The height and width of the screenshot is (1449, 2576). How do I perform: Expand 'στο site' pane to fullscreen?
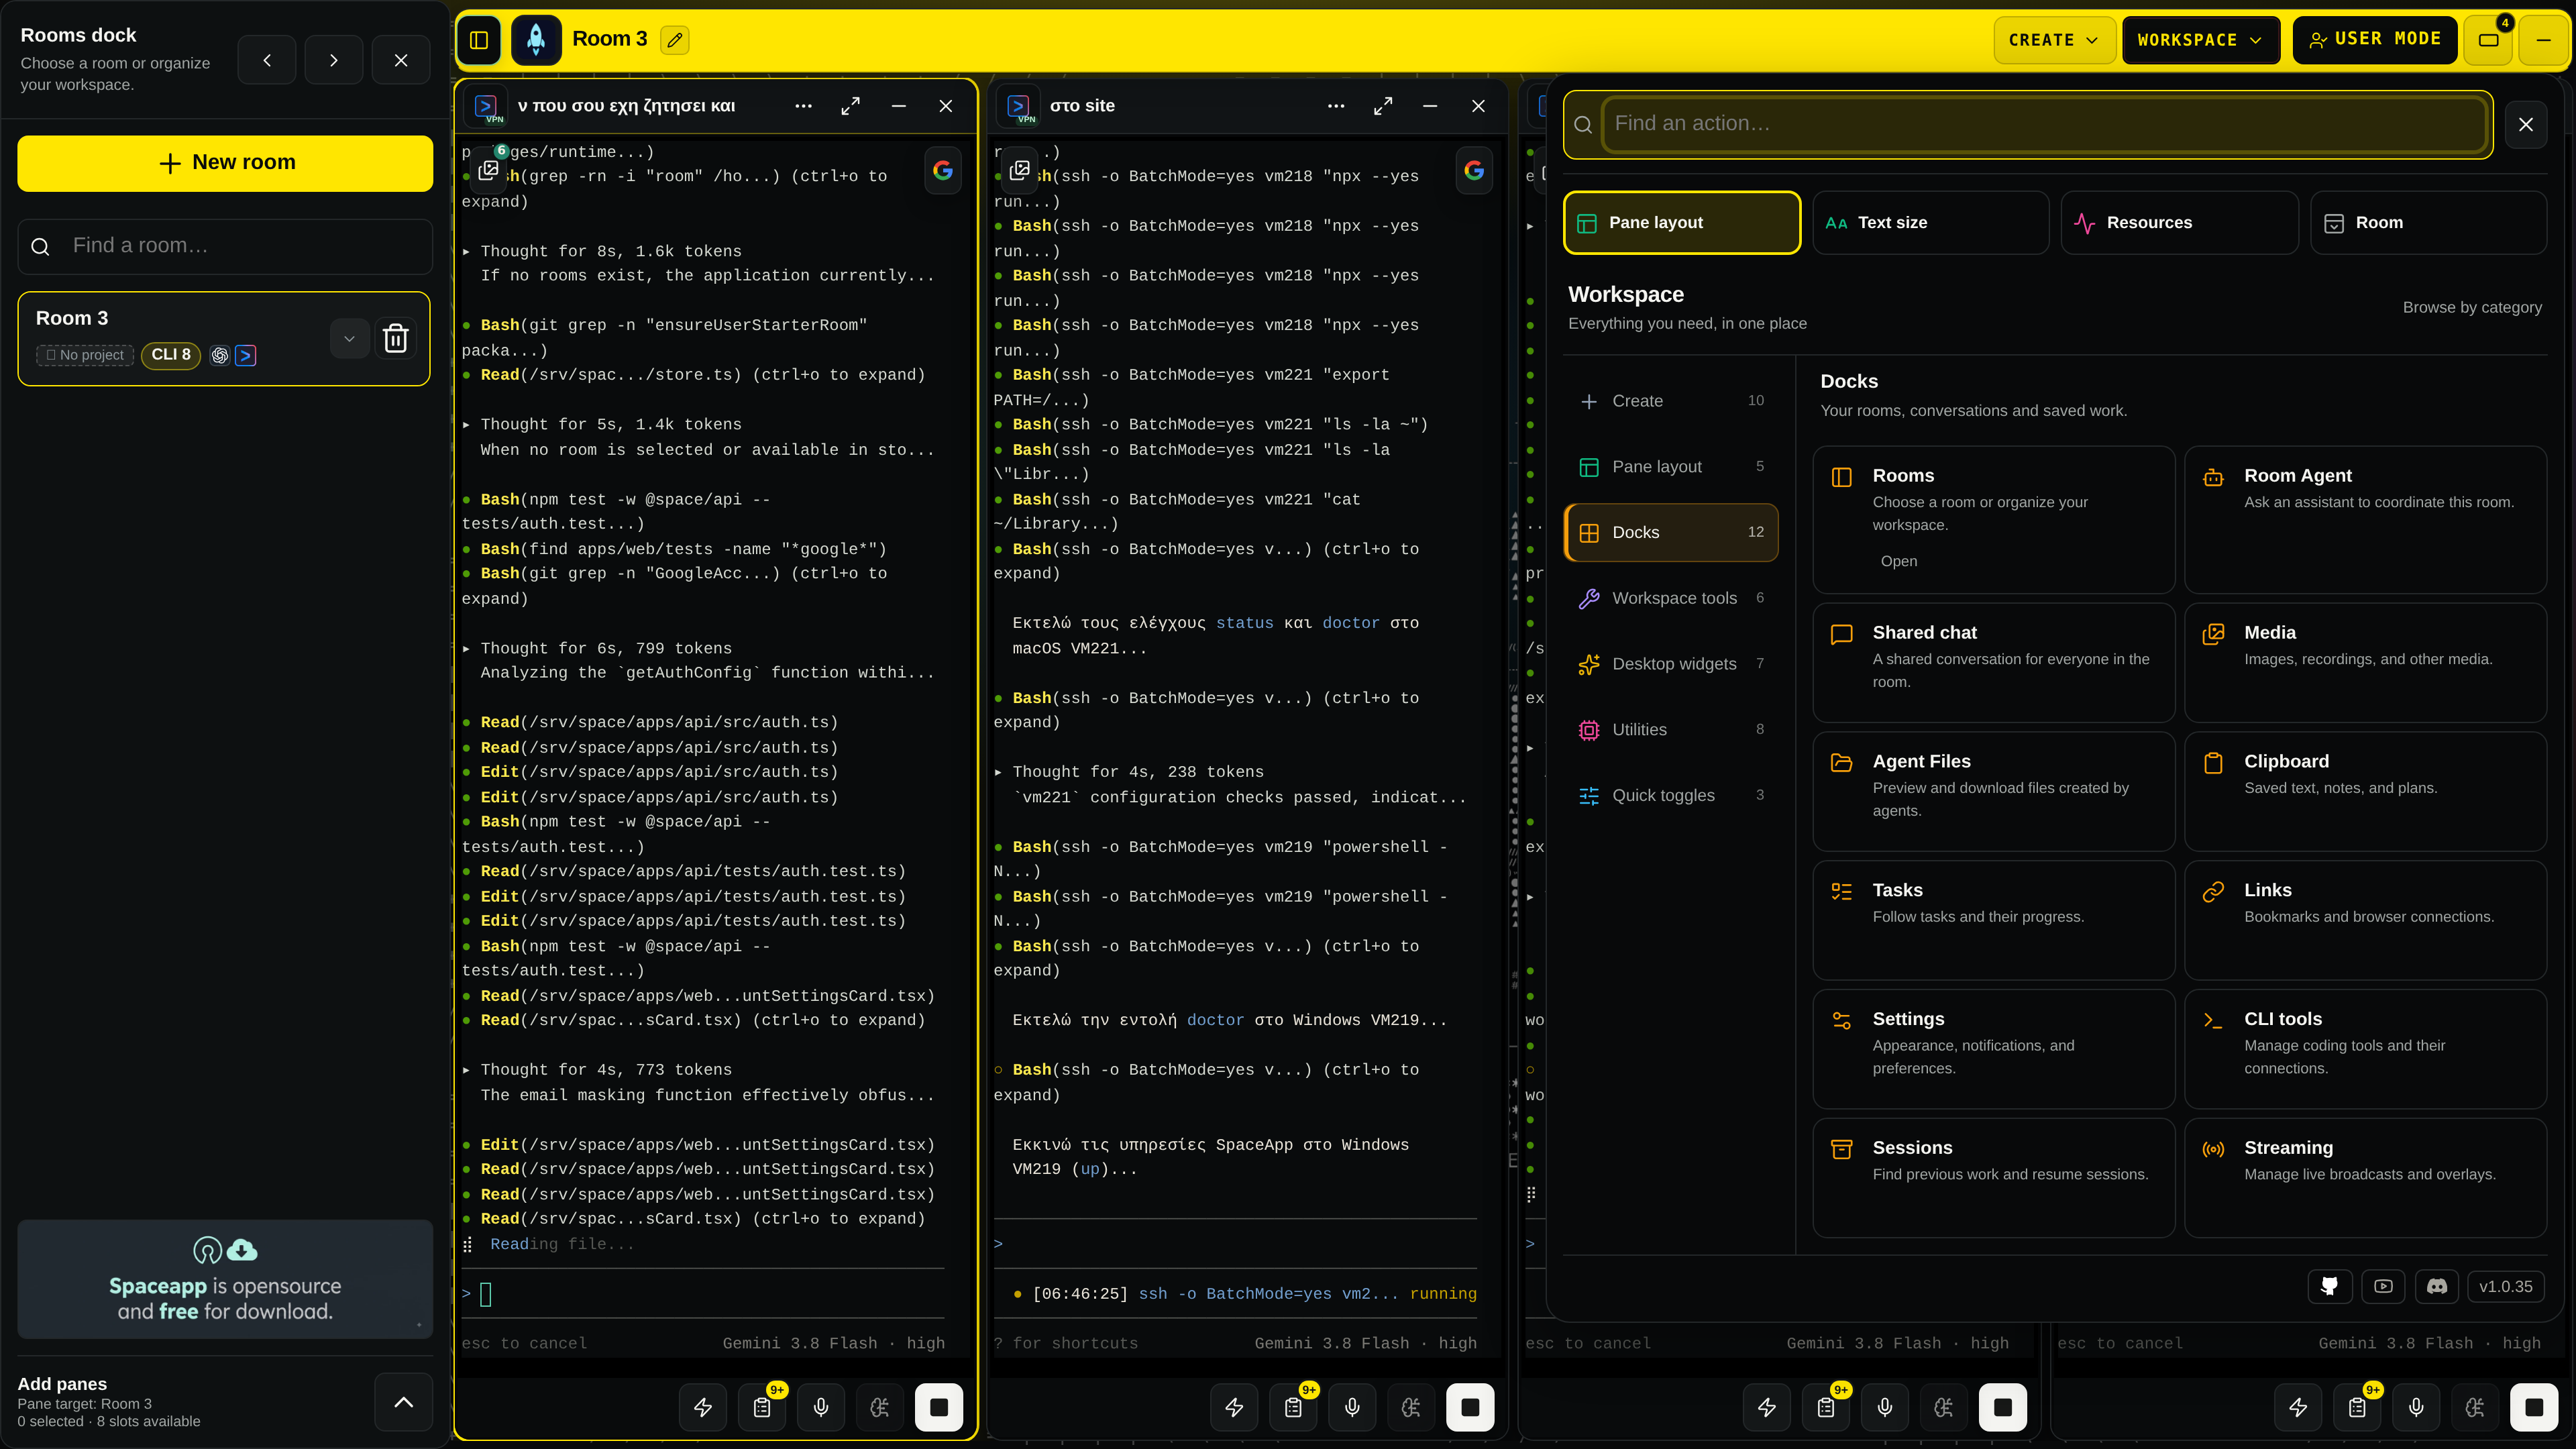point(1383,106)
